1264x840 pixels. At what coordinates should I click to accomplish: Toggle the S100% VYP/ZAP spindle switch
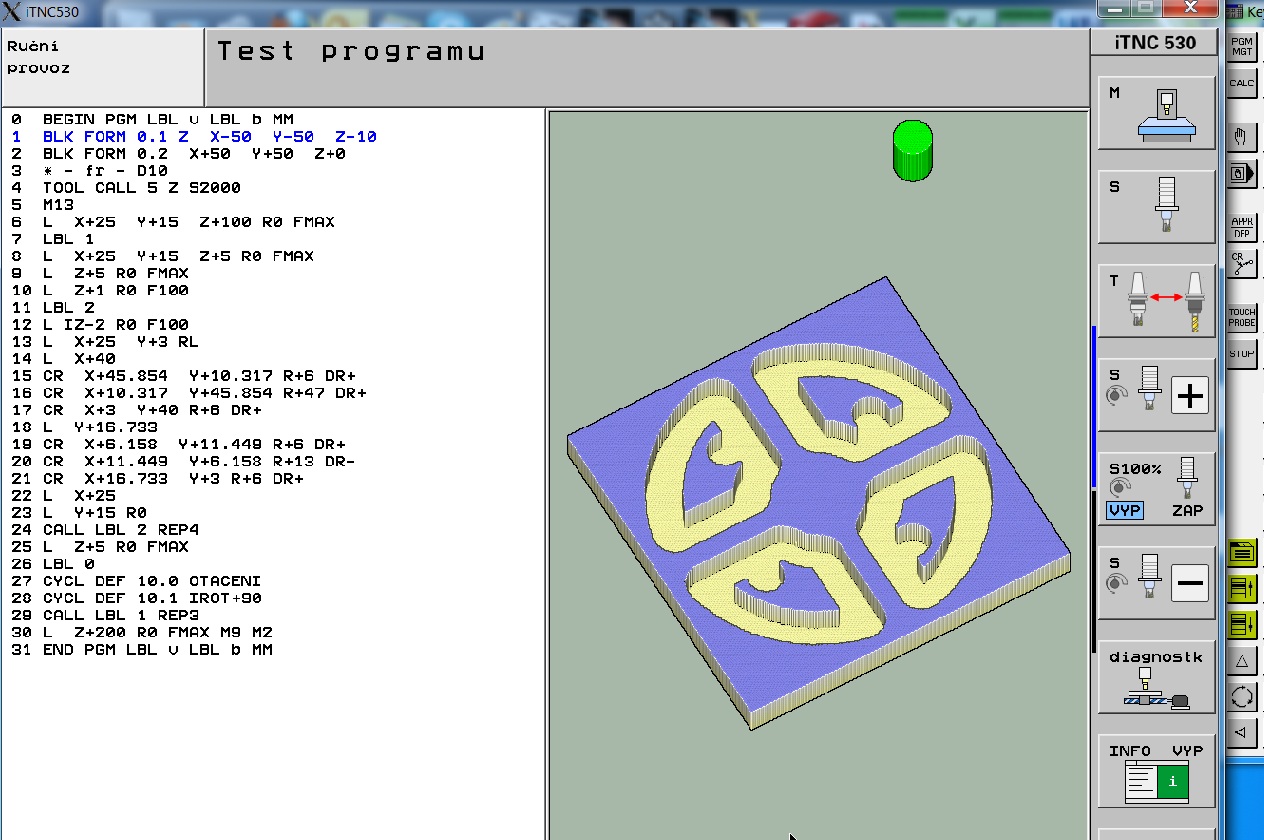[1157, 489]
